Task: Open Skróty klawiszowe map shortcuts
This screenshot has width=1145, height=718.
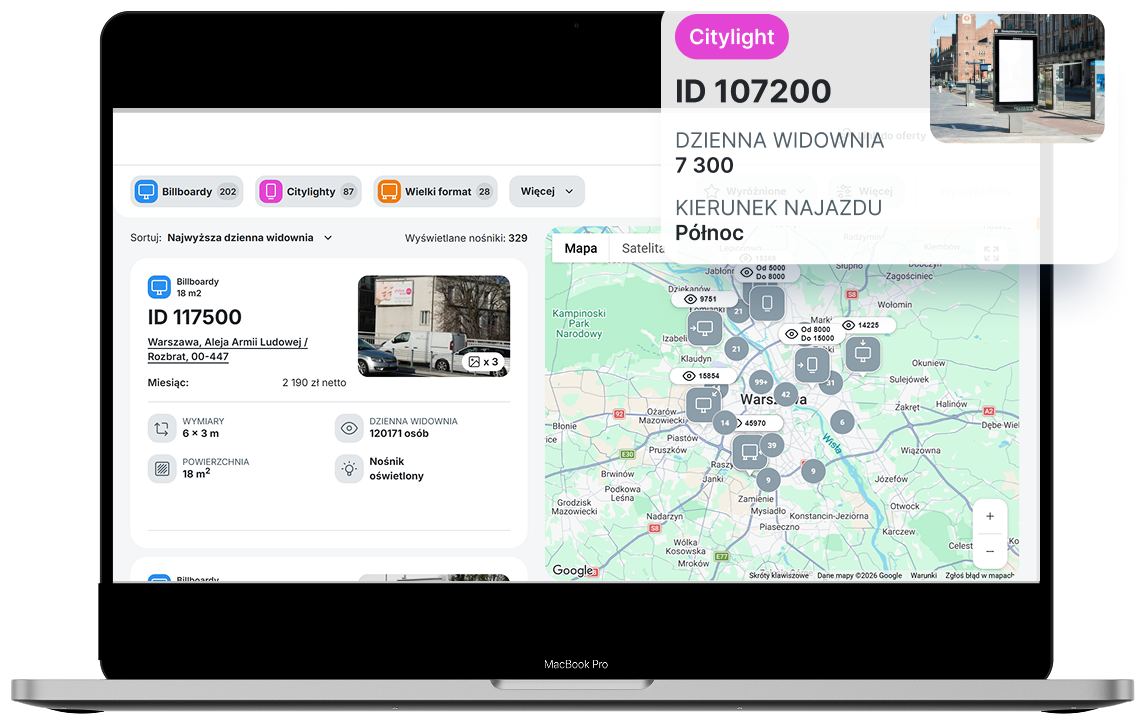Action: 778,576
